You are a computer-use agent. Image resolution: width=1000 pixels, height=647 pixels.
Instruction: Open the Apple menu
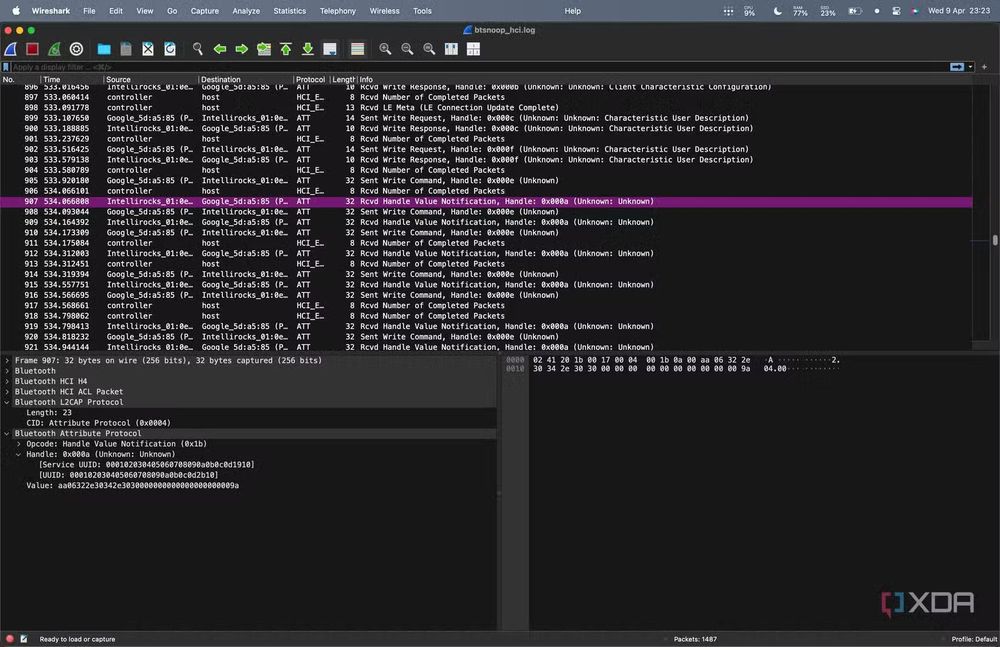coord(16,11)
